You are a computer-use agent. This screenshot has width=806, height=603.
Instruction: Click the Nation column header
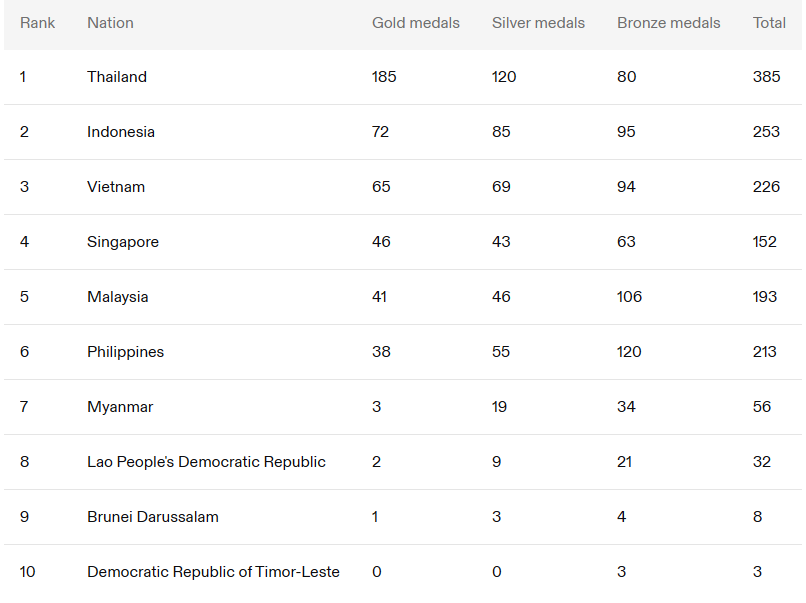coord(110,23)
